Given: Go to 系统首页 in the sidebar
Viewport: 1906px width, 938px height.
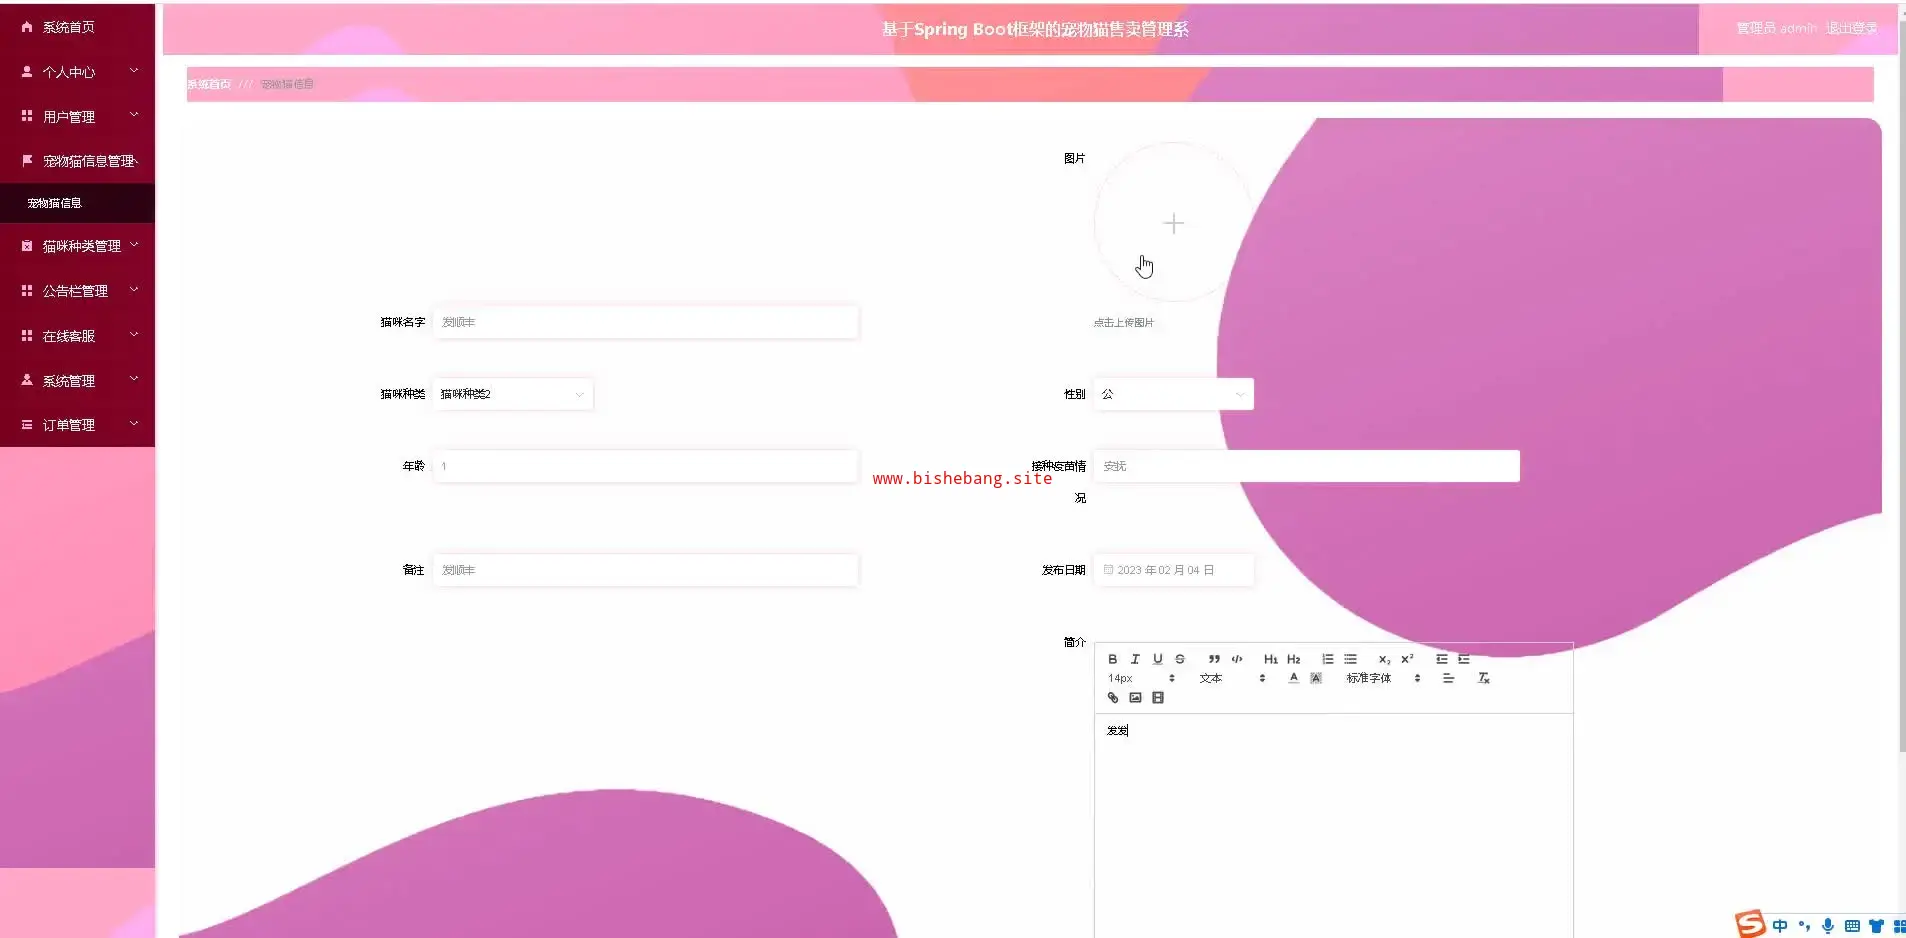Looking at the screenshot, I should coord(77,27).
